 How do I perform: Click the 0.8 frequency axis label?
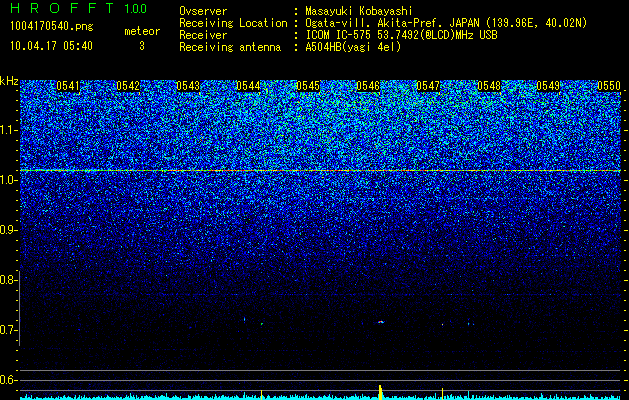[8, 280]
